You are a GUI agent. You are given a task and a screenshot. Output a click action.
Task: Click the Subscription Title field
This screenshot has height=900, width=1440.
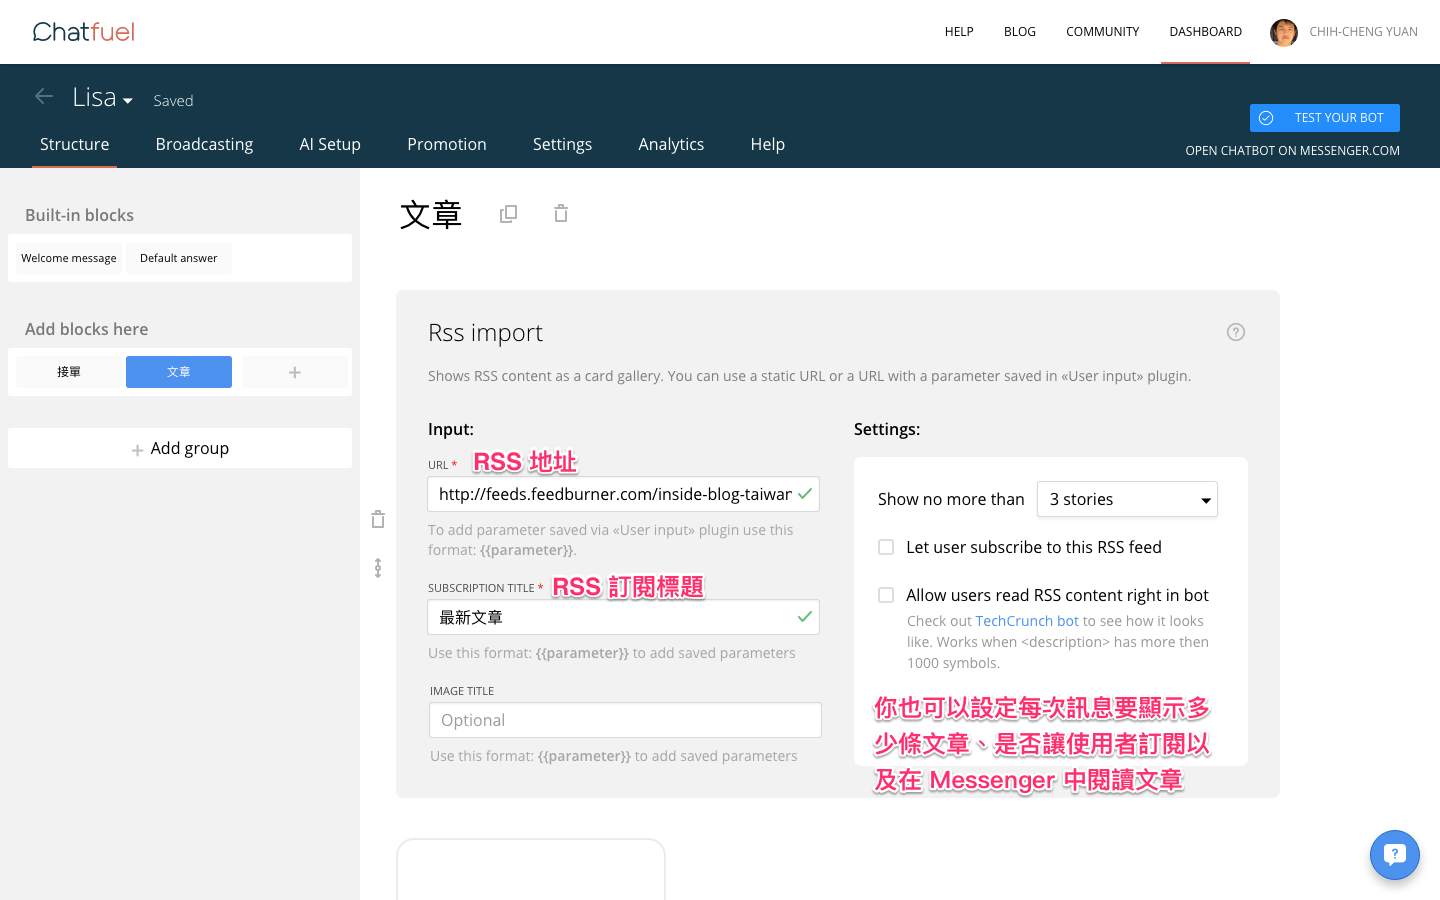tap(624, 617)
